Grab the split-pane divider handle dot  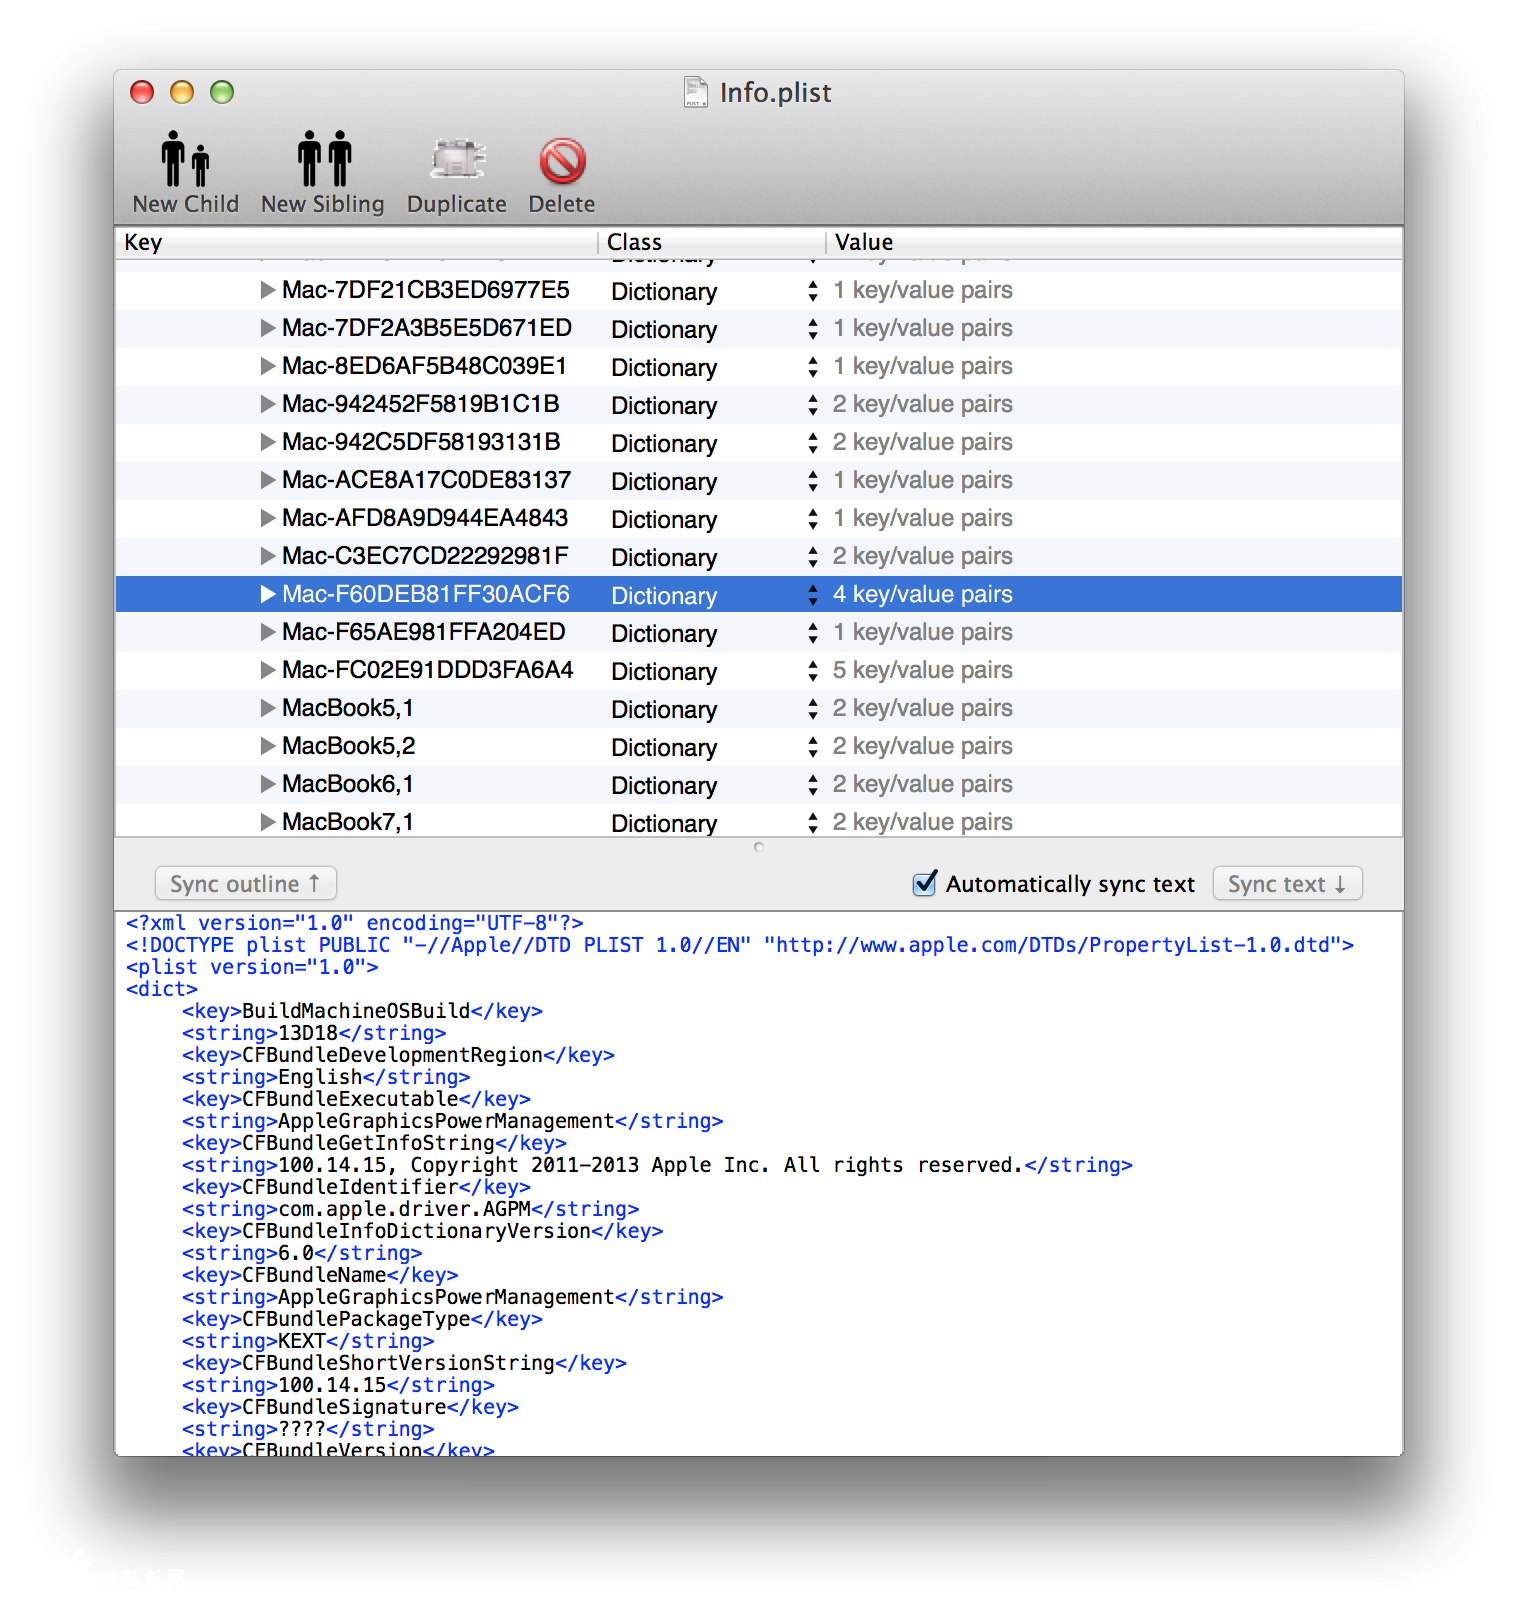click(x=759, y=847)
